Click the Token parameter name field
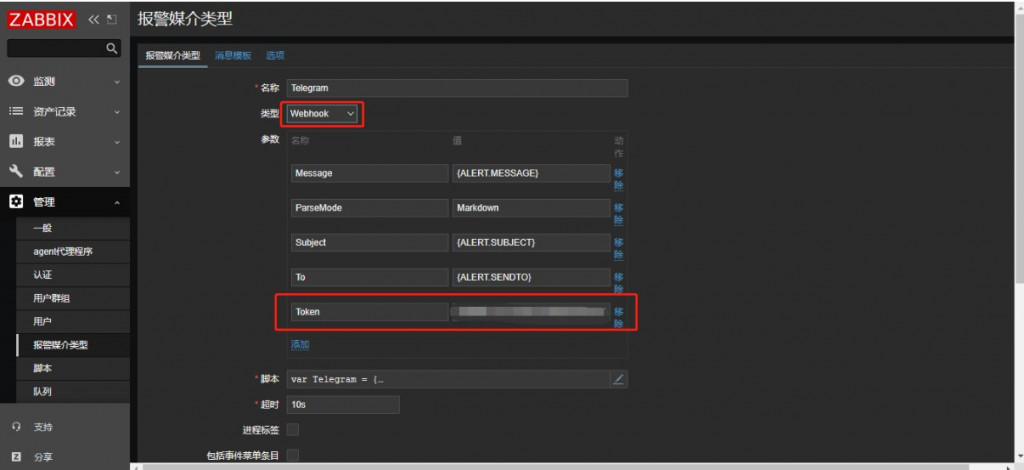 click(x=370, y=311)
